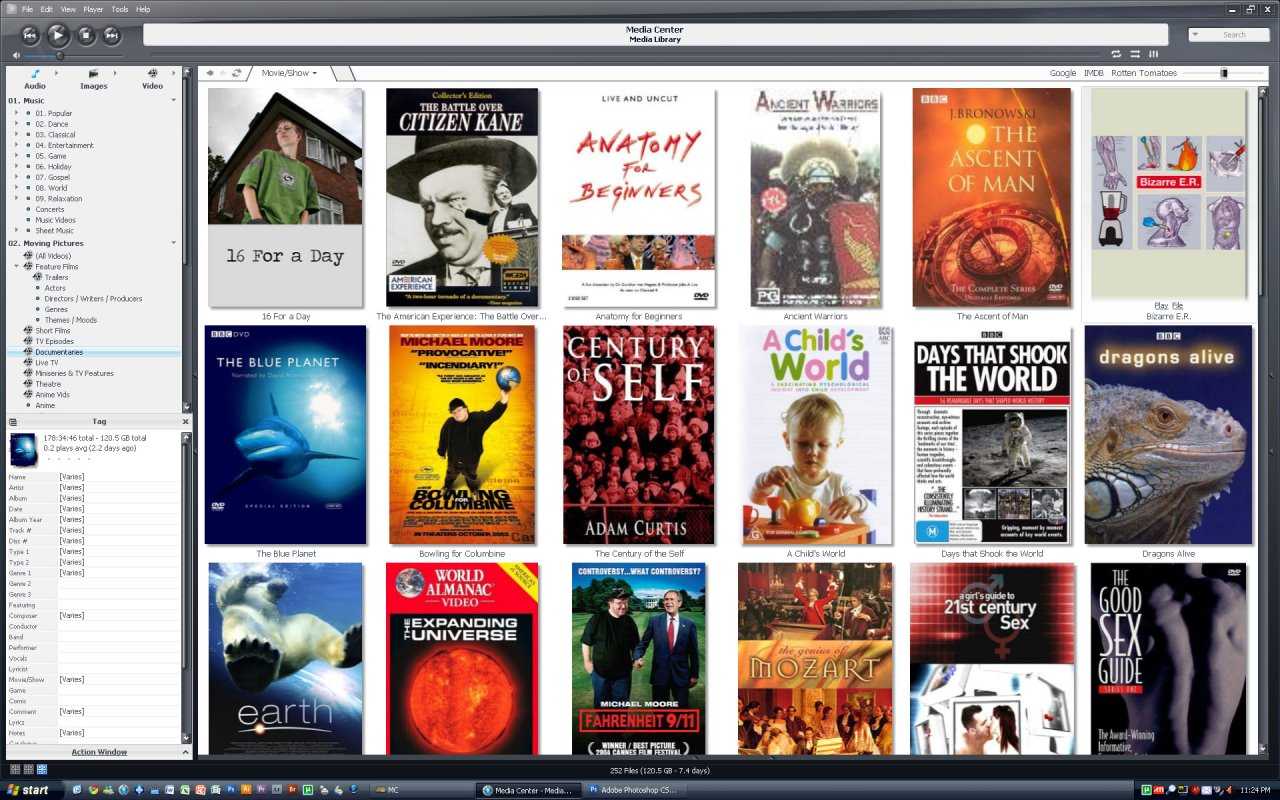
Task: Open the IMDB link
Action: point(1094,73)
